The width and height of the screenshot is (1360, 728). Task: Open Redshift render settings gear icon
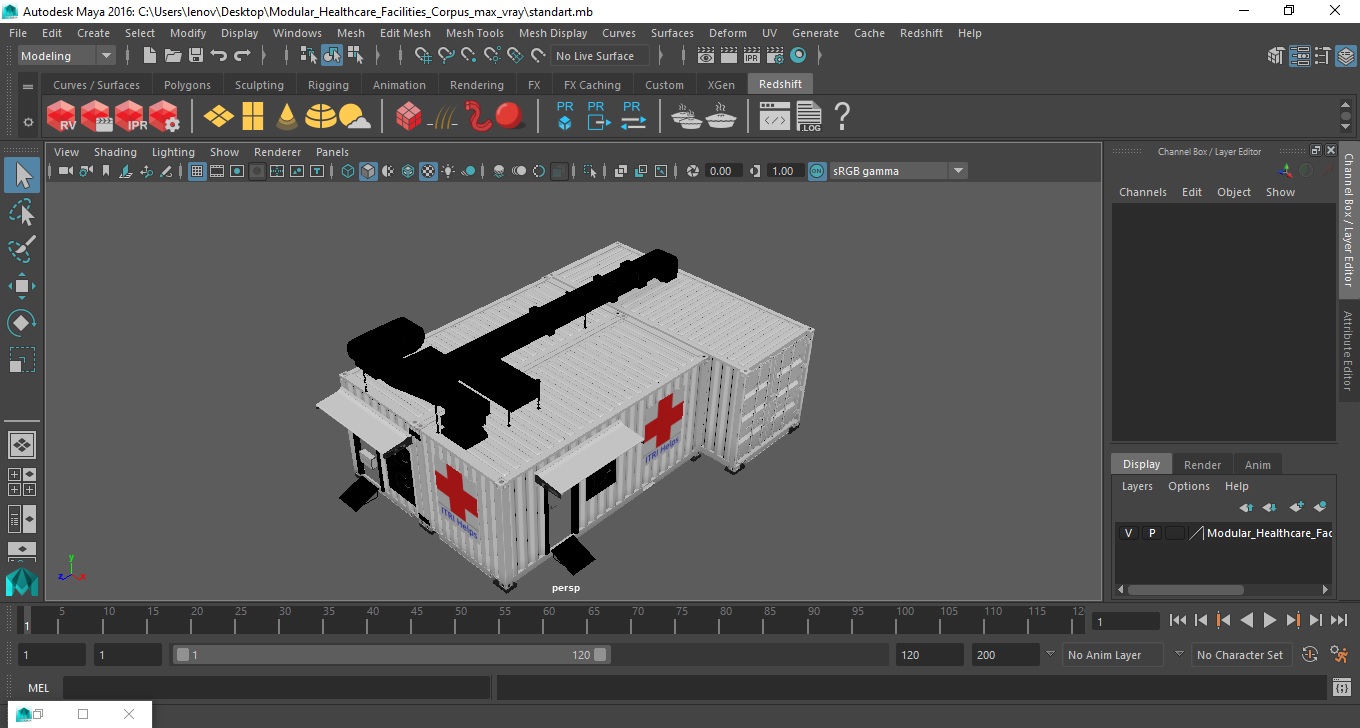(164, 116)
